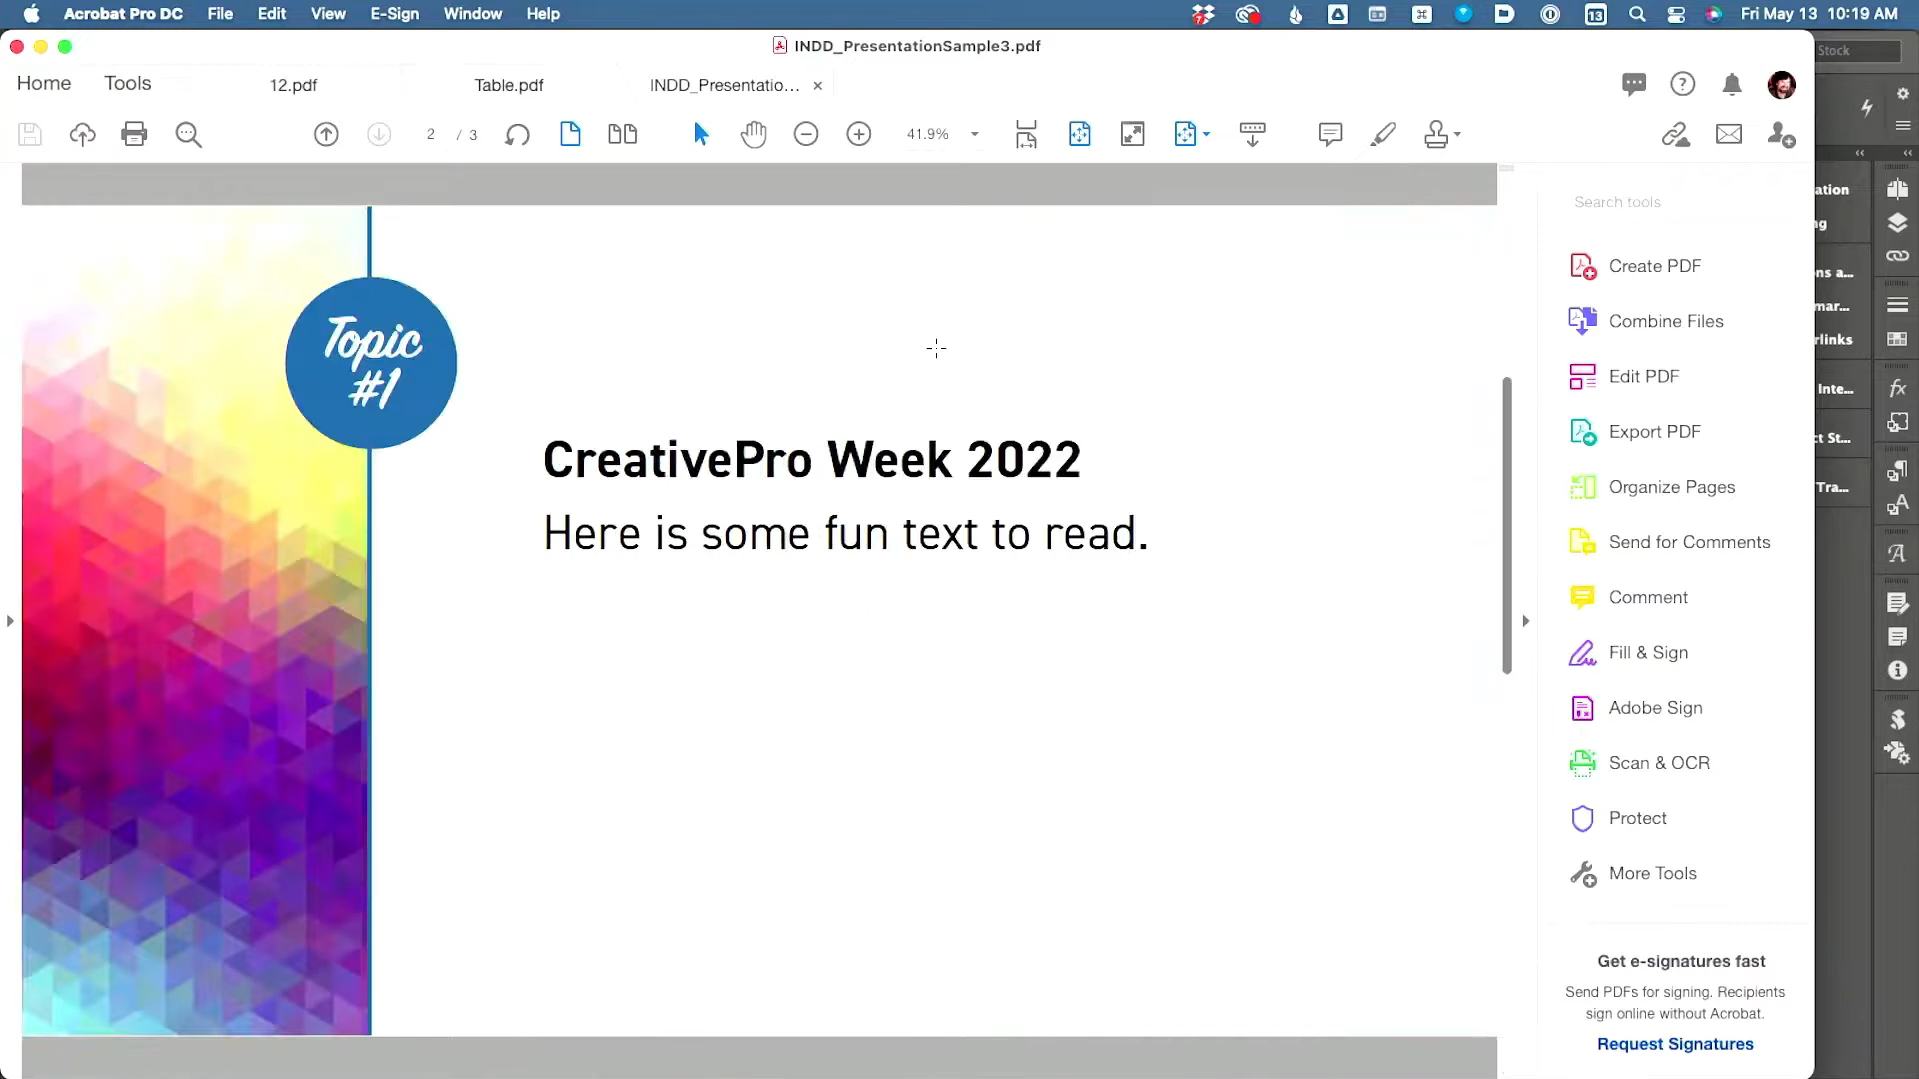The width and height of the screenshot is (1919, 1079).
Task: Go to next page arrow
Action: click(x=379, y=134)
